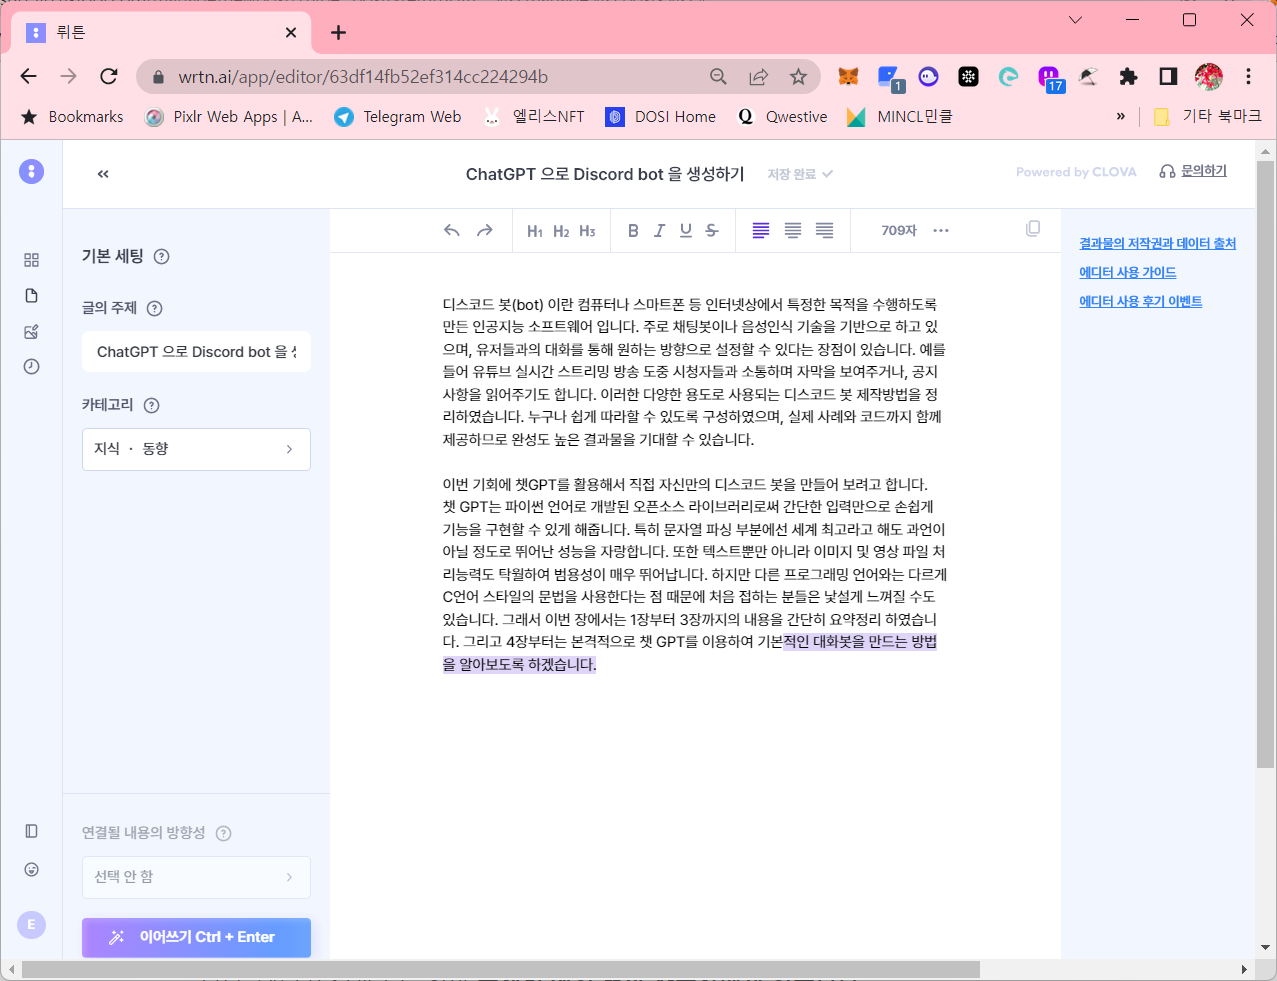Expand hidden bookmarks with double chevron
The image size is (1277, 981).
click(1121, 117)
